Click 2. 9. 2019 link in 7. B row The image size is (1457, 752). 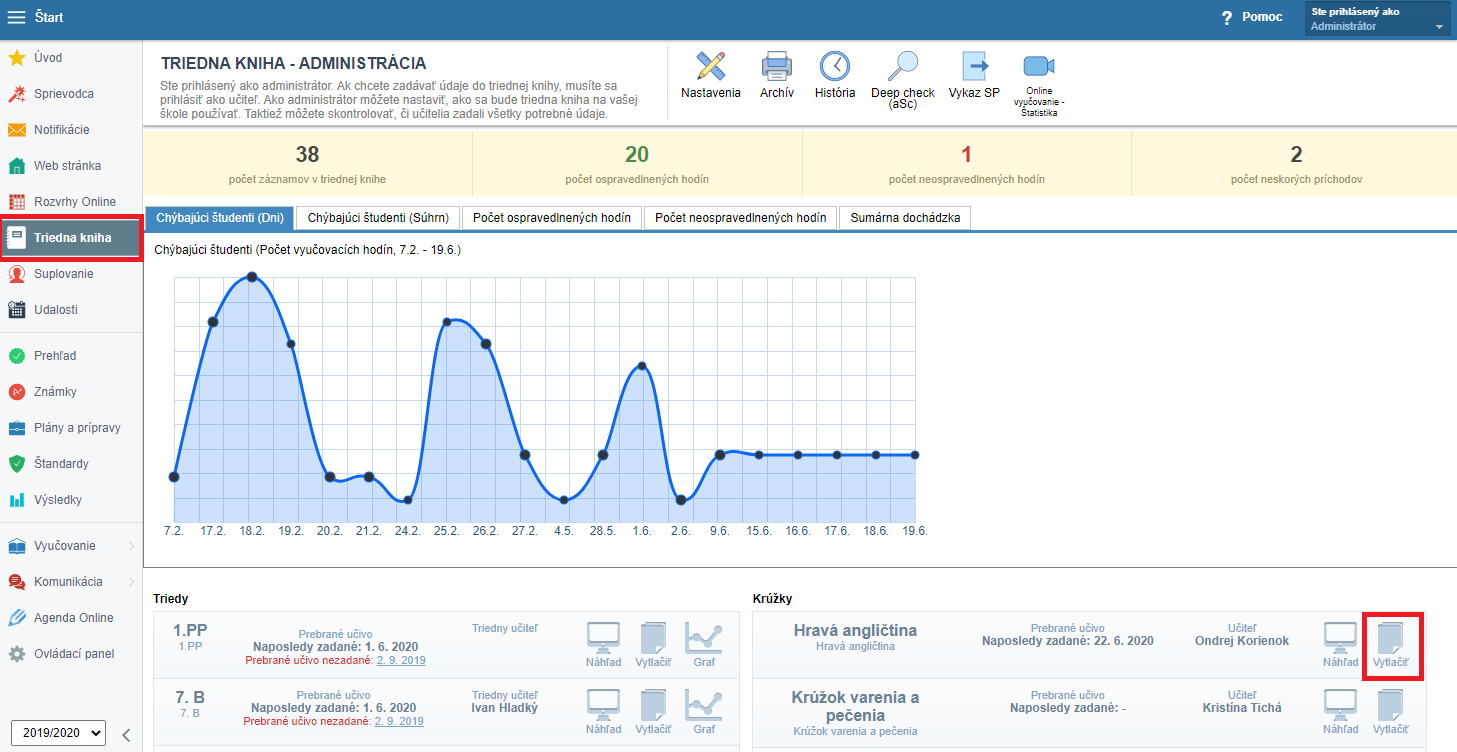coord(400,721)
